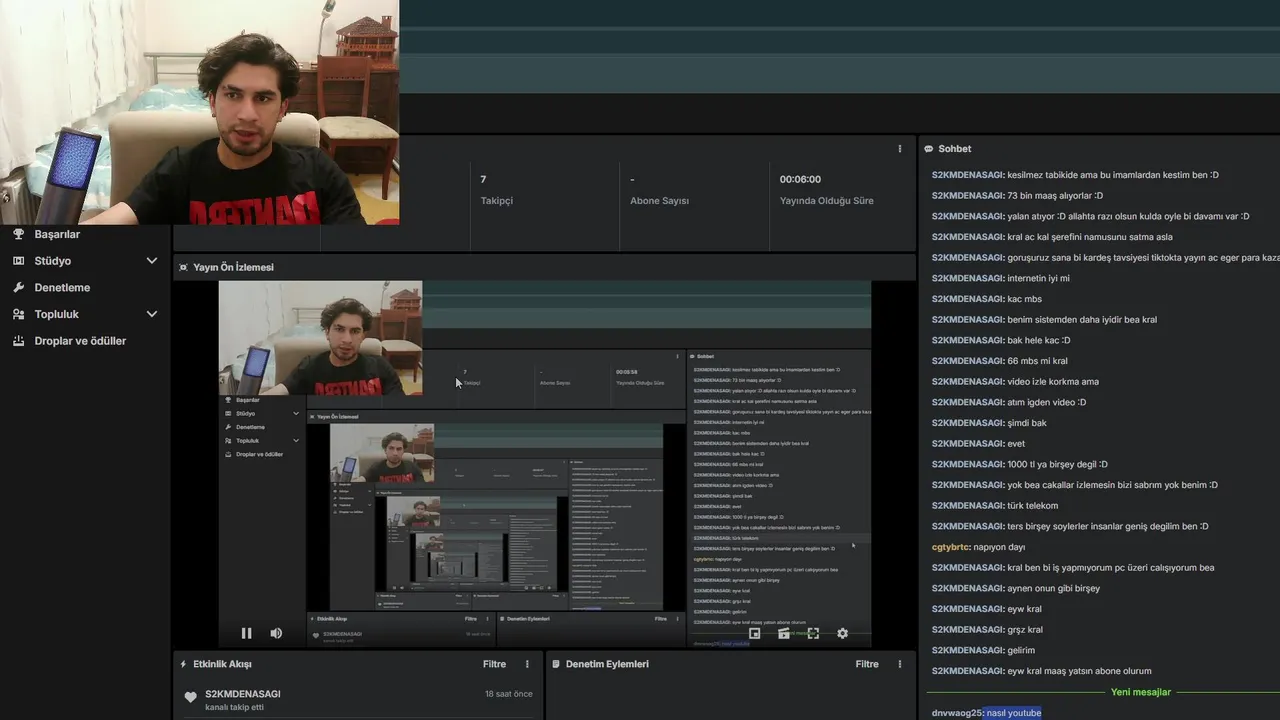This screenshot has height=720, width=1280.
Task: Open the Etkinlik Akışı three-dot menu
Action: pyautogui.click(x=527, y=664)
